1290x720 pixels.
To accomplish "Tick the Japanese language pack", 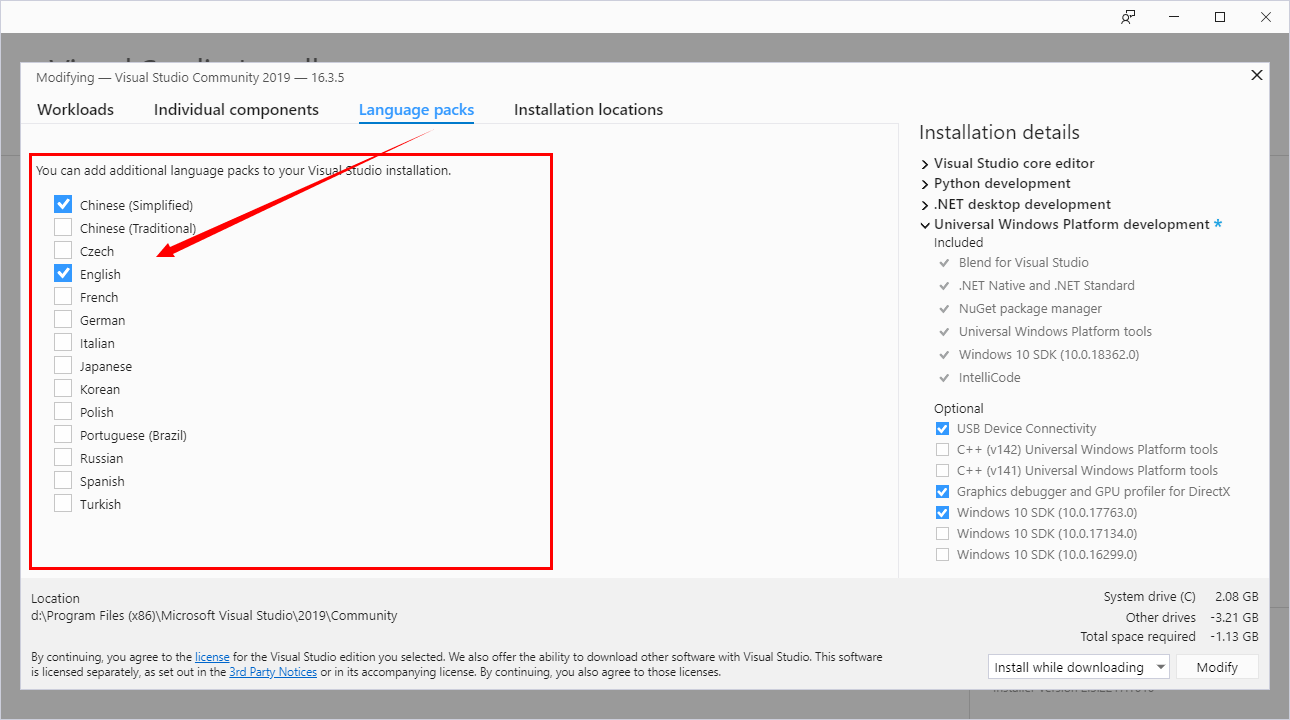I will click(63, 366).
